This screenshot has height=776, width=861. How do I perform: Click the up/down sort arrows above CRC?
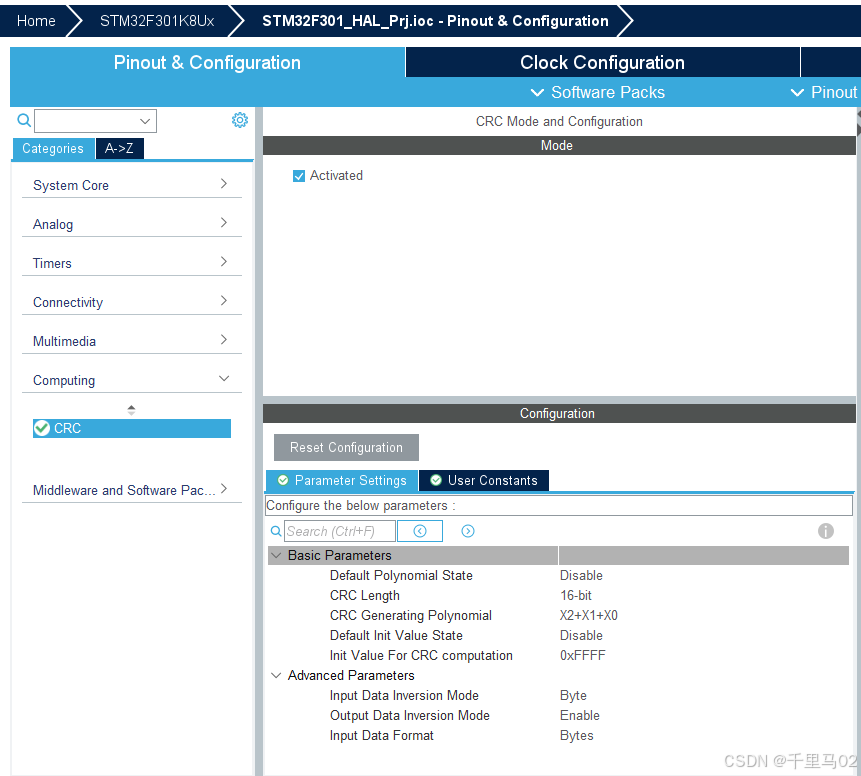point(131,410)
